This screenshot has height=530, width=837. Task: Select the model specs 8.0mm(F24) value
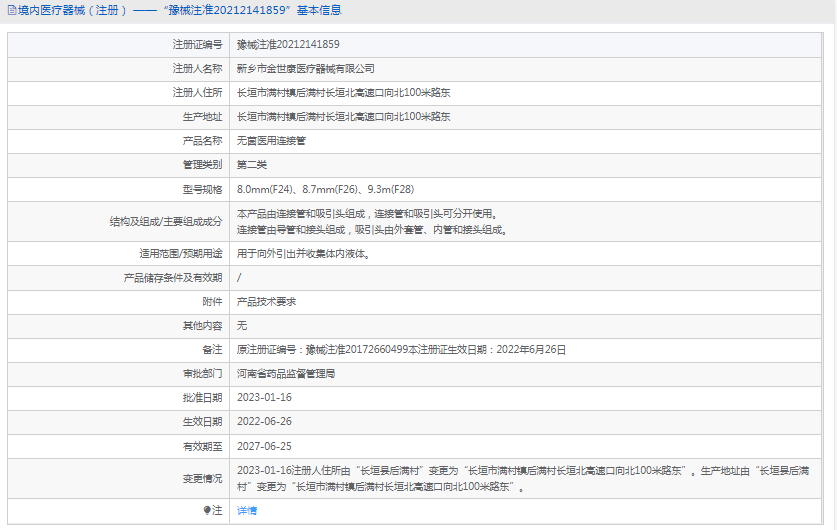click(x=326, y=189)
